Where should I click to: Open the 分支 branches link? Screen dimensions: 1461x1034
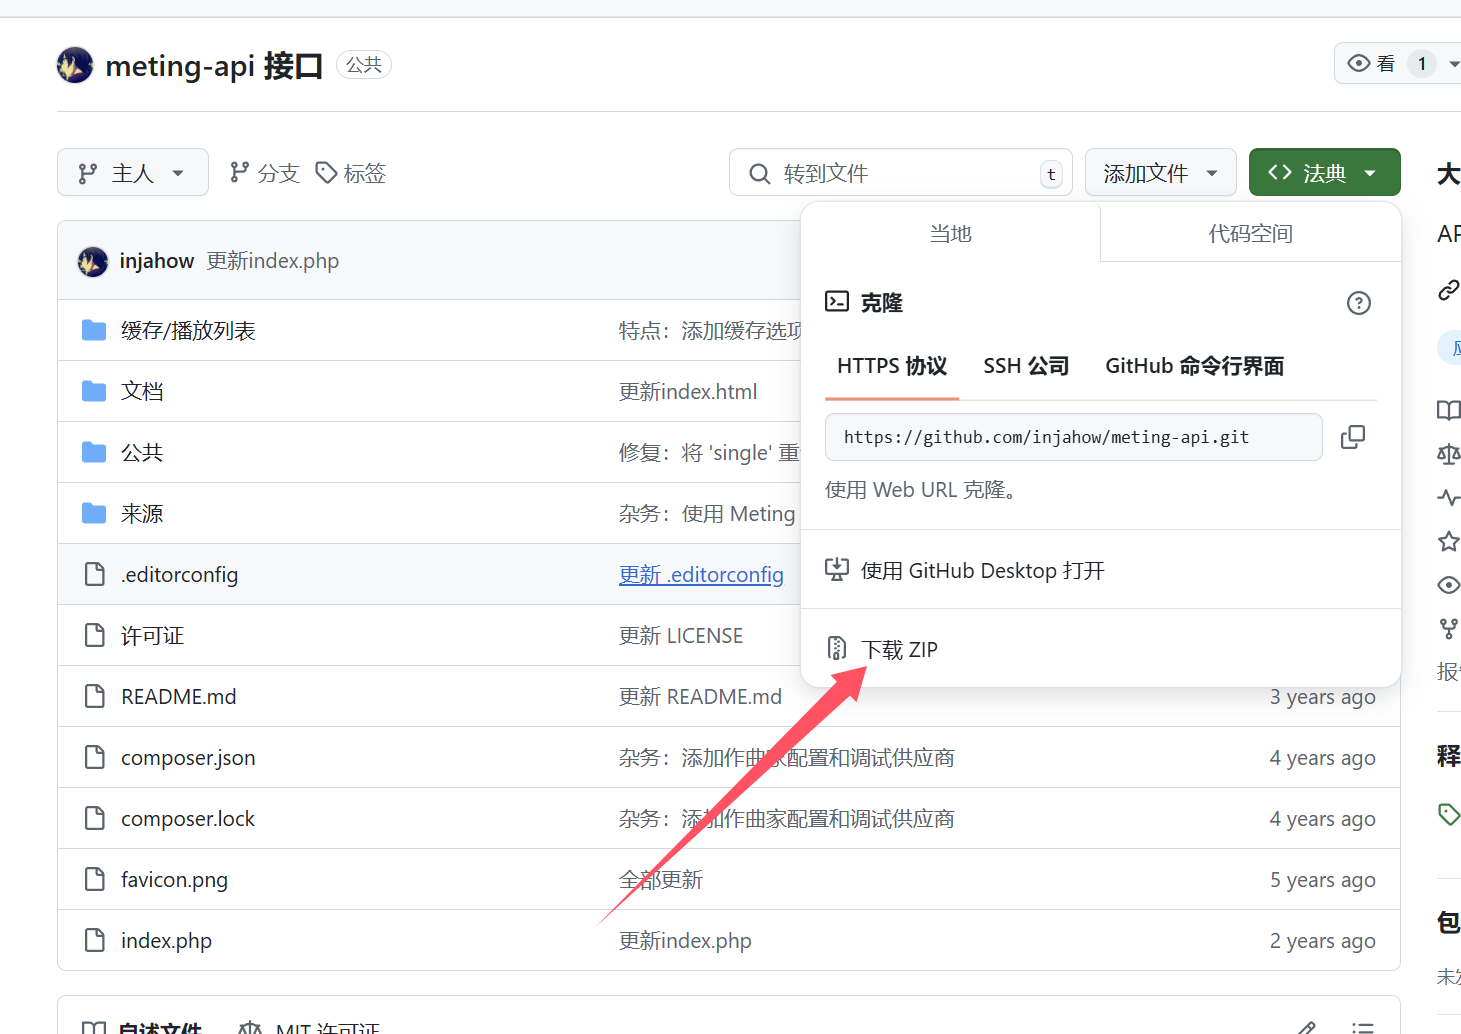tap(265, 173)
